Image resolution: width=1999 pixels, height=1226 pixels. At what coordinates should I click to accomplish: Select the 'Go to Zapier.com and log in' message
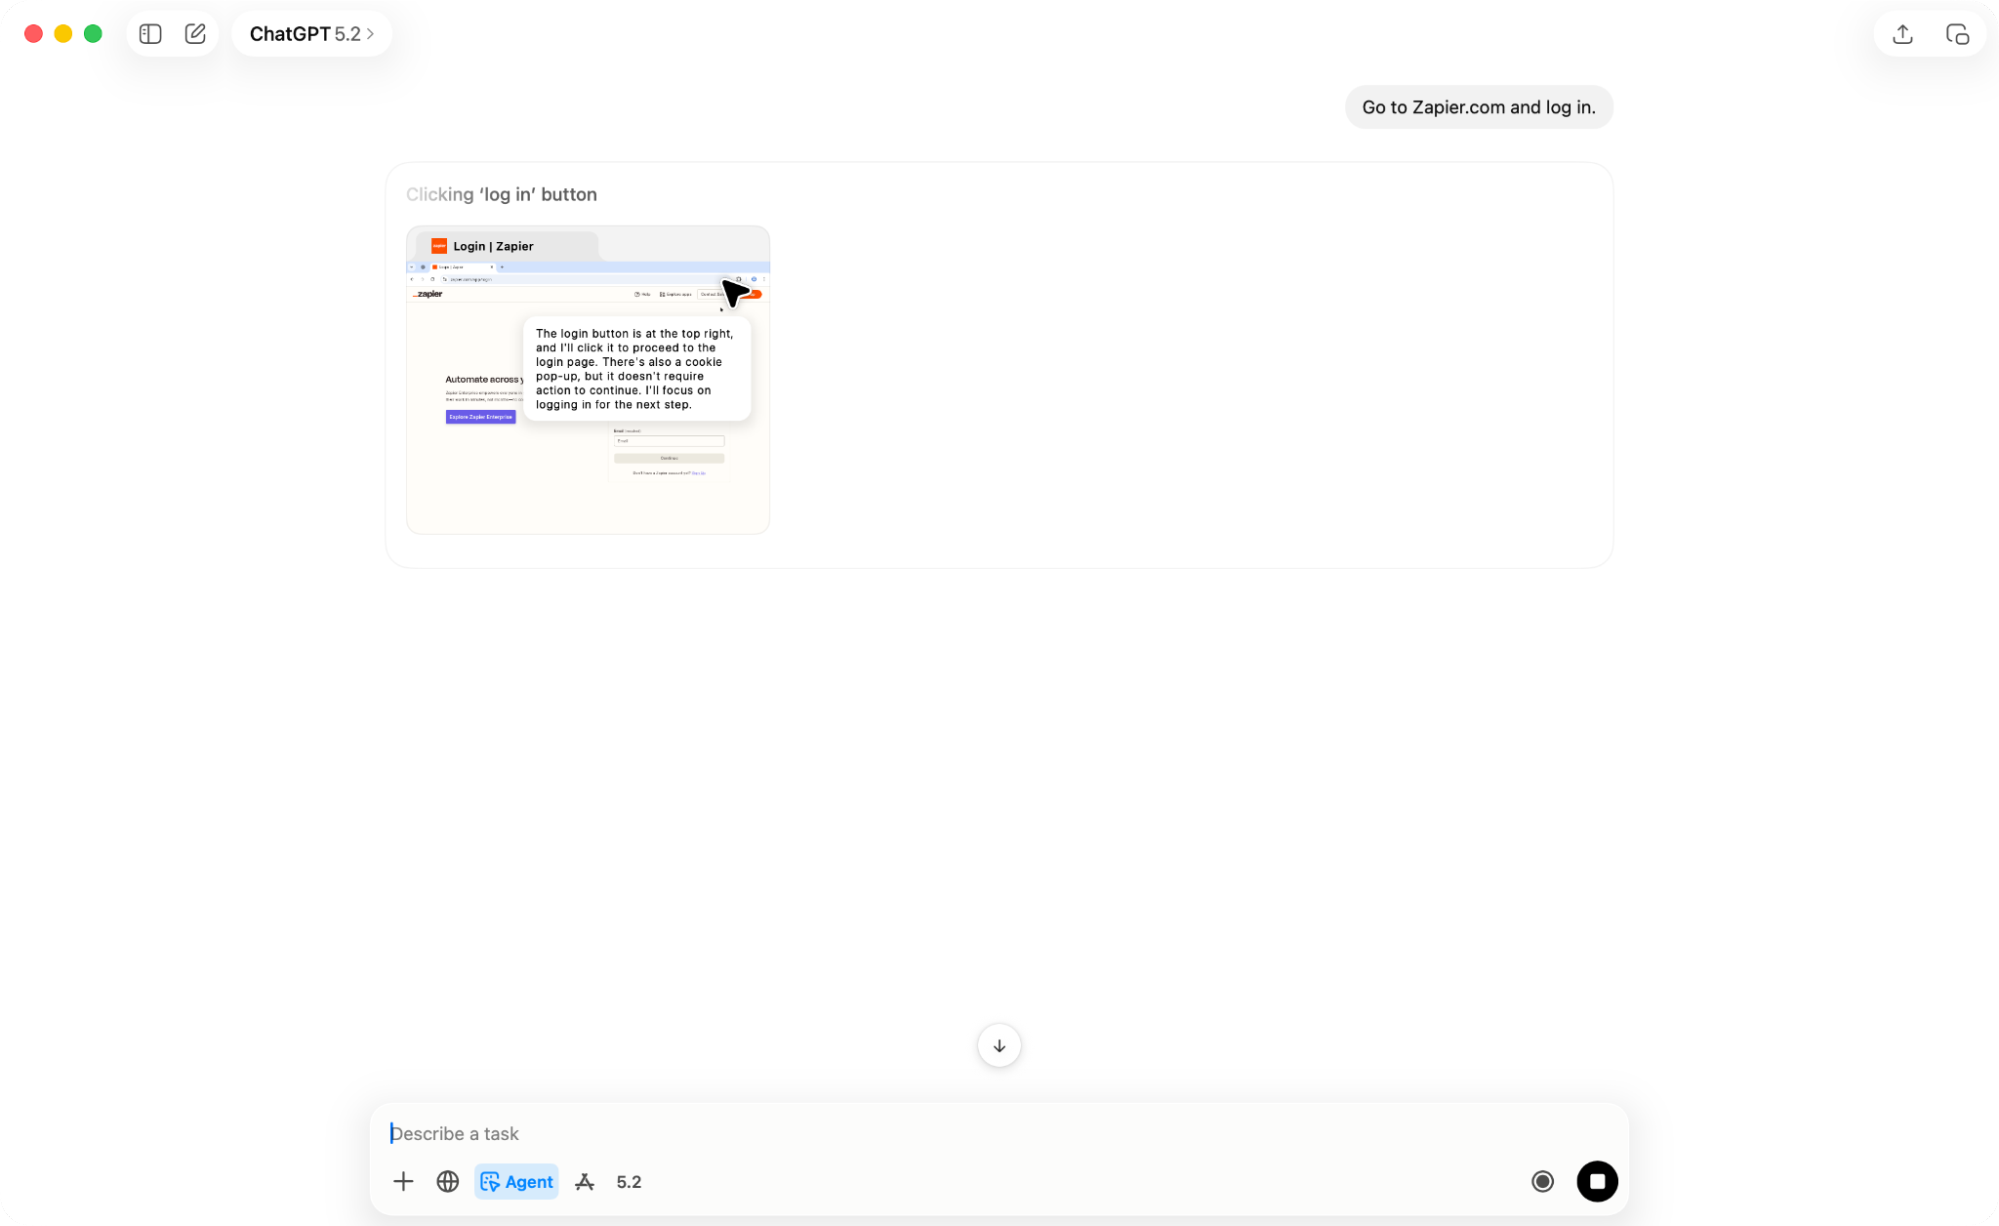1478,107
